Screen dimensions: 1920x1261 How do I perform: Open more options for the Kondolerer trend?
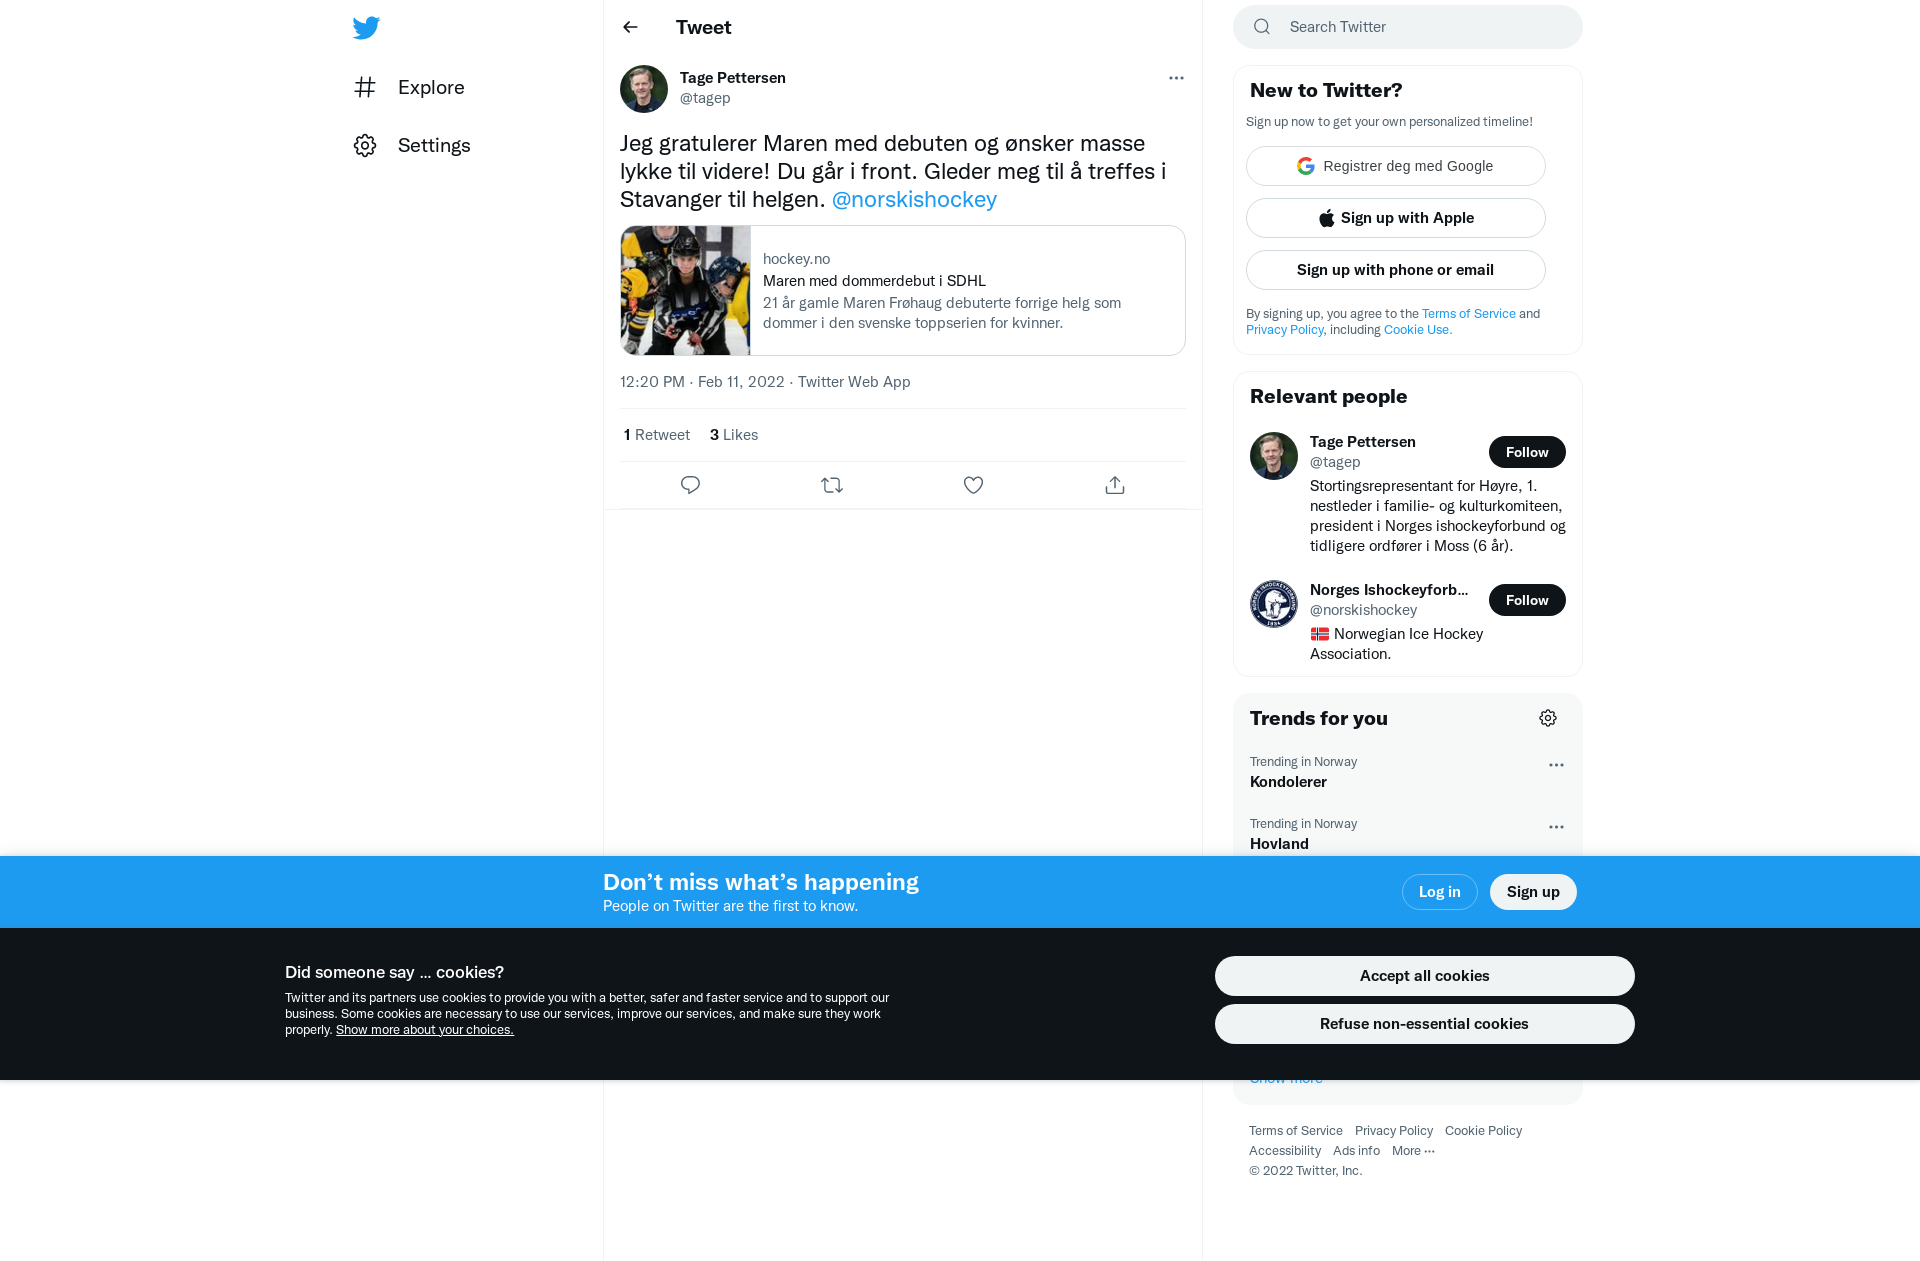pyautogui.click(x=1556, y=765)
